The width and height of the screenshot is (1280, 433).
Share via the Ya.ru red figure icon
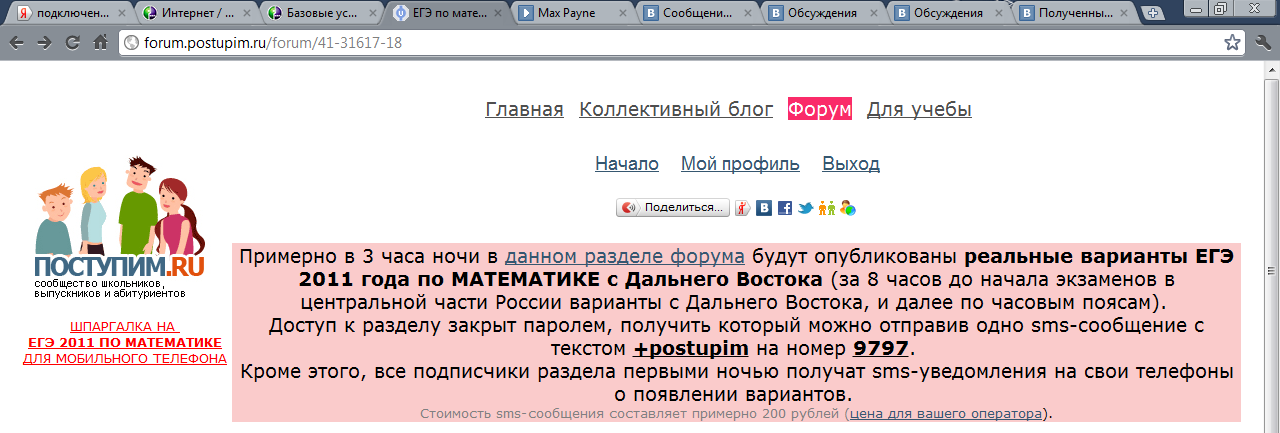(743, 208)
